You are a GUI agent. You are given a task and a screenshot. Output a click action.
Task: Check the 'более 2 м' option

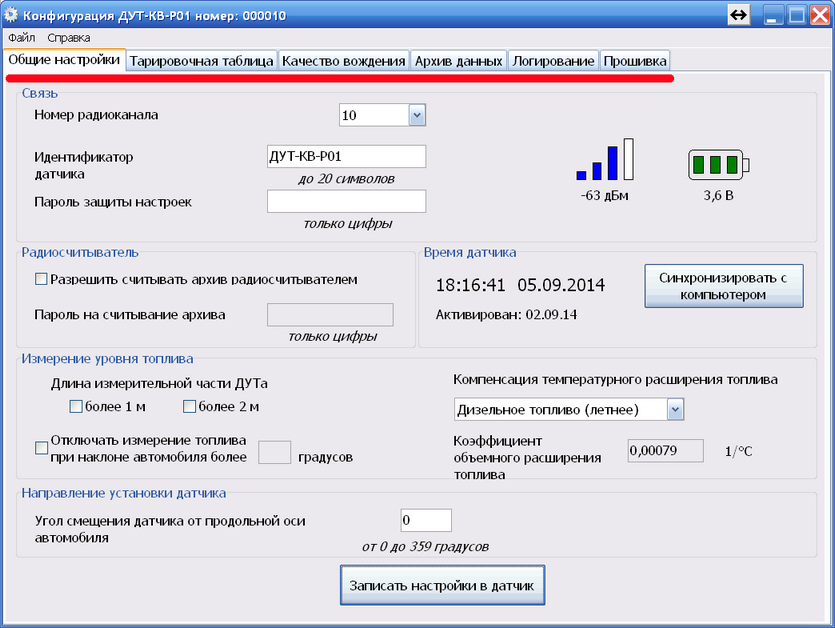tap(189, 406)
